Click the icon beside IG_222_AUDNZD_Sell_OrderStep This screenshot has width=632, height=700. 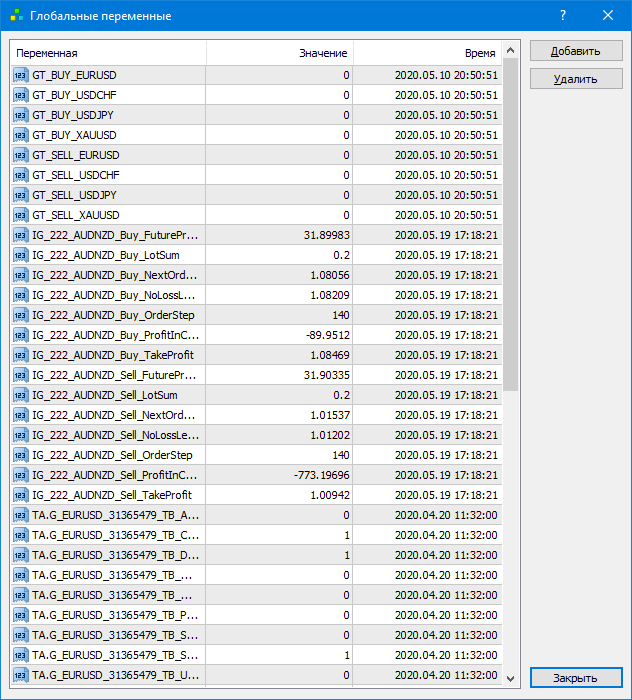(x=21, y=455)
